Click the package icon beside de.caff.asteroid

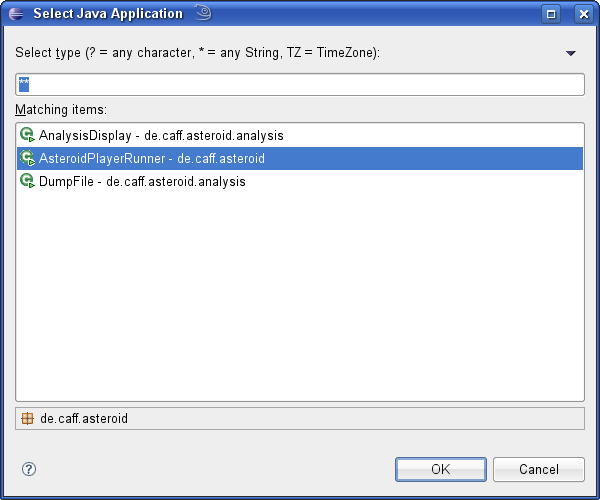click(27, 419)
